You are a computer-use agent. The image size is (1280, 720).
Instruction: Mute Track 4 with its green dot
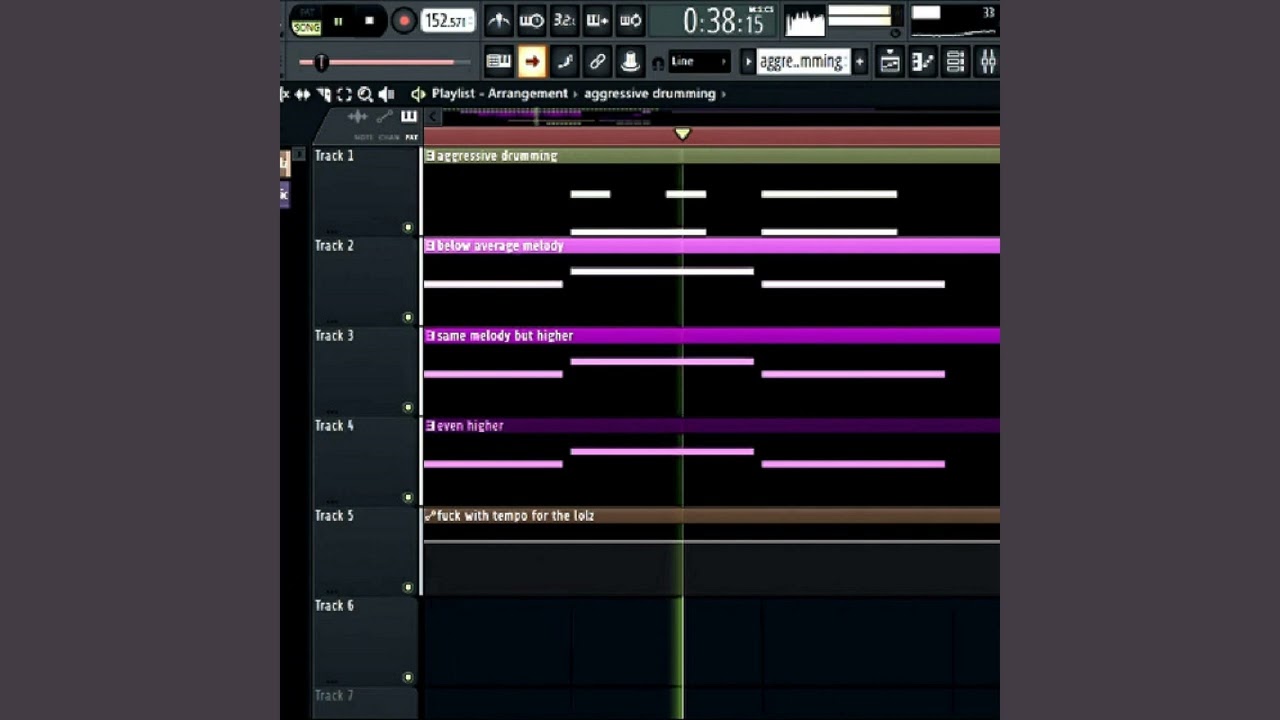408,498
